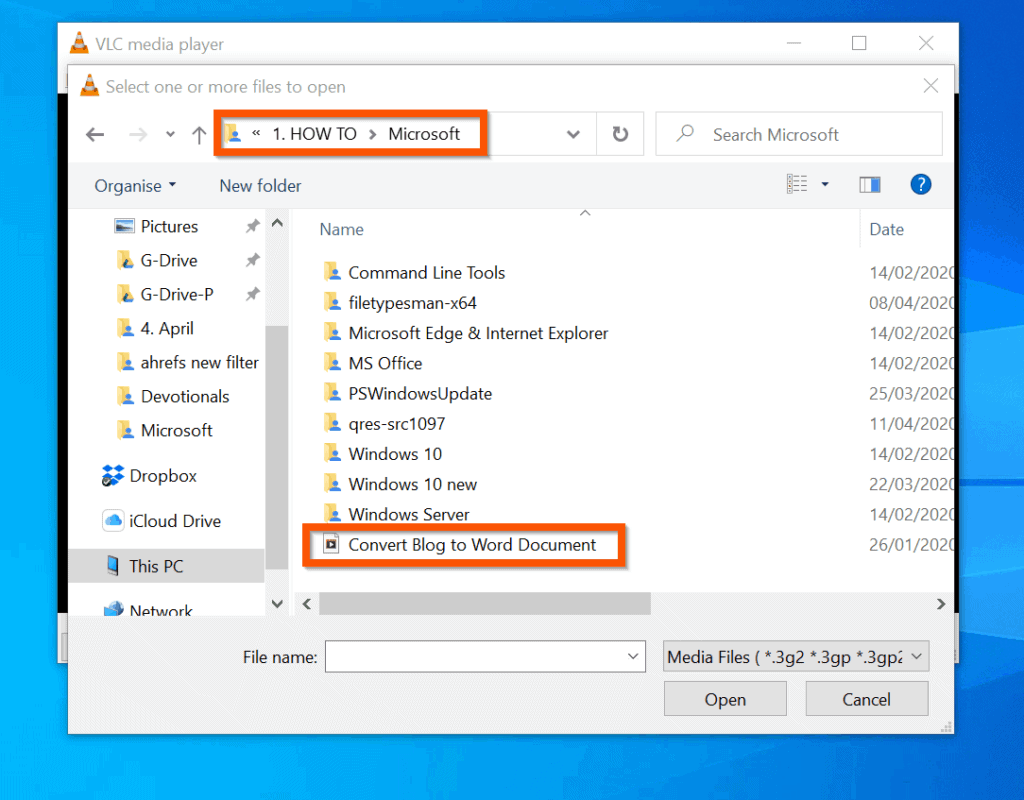Maximize the VLC media player window
The height and width of the screenshot is (800, 1024).
click(859, 43)
